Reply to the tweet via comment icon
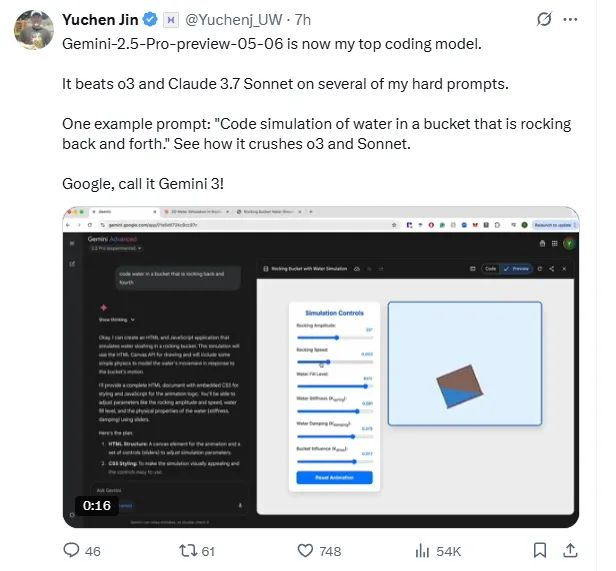This screenshot has width=616, height=571. 72,550
